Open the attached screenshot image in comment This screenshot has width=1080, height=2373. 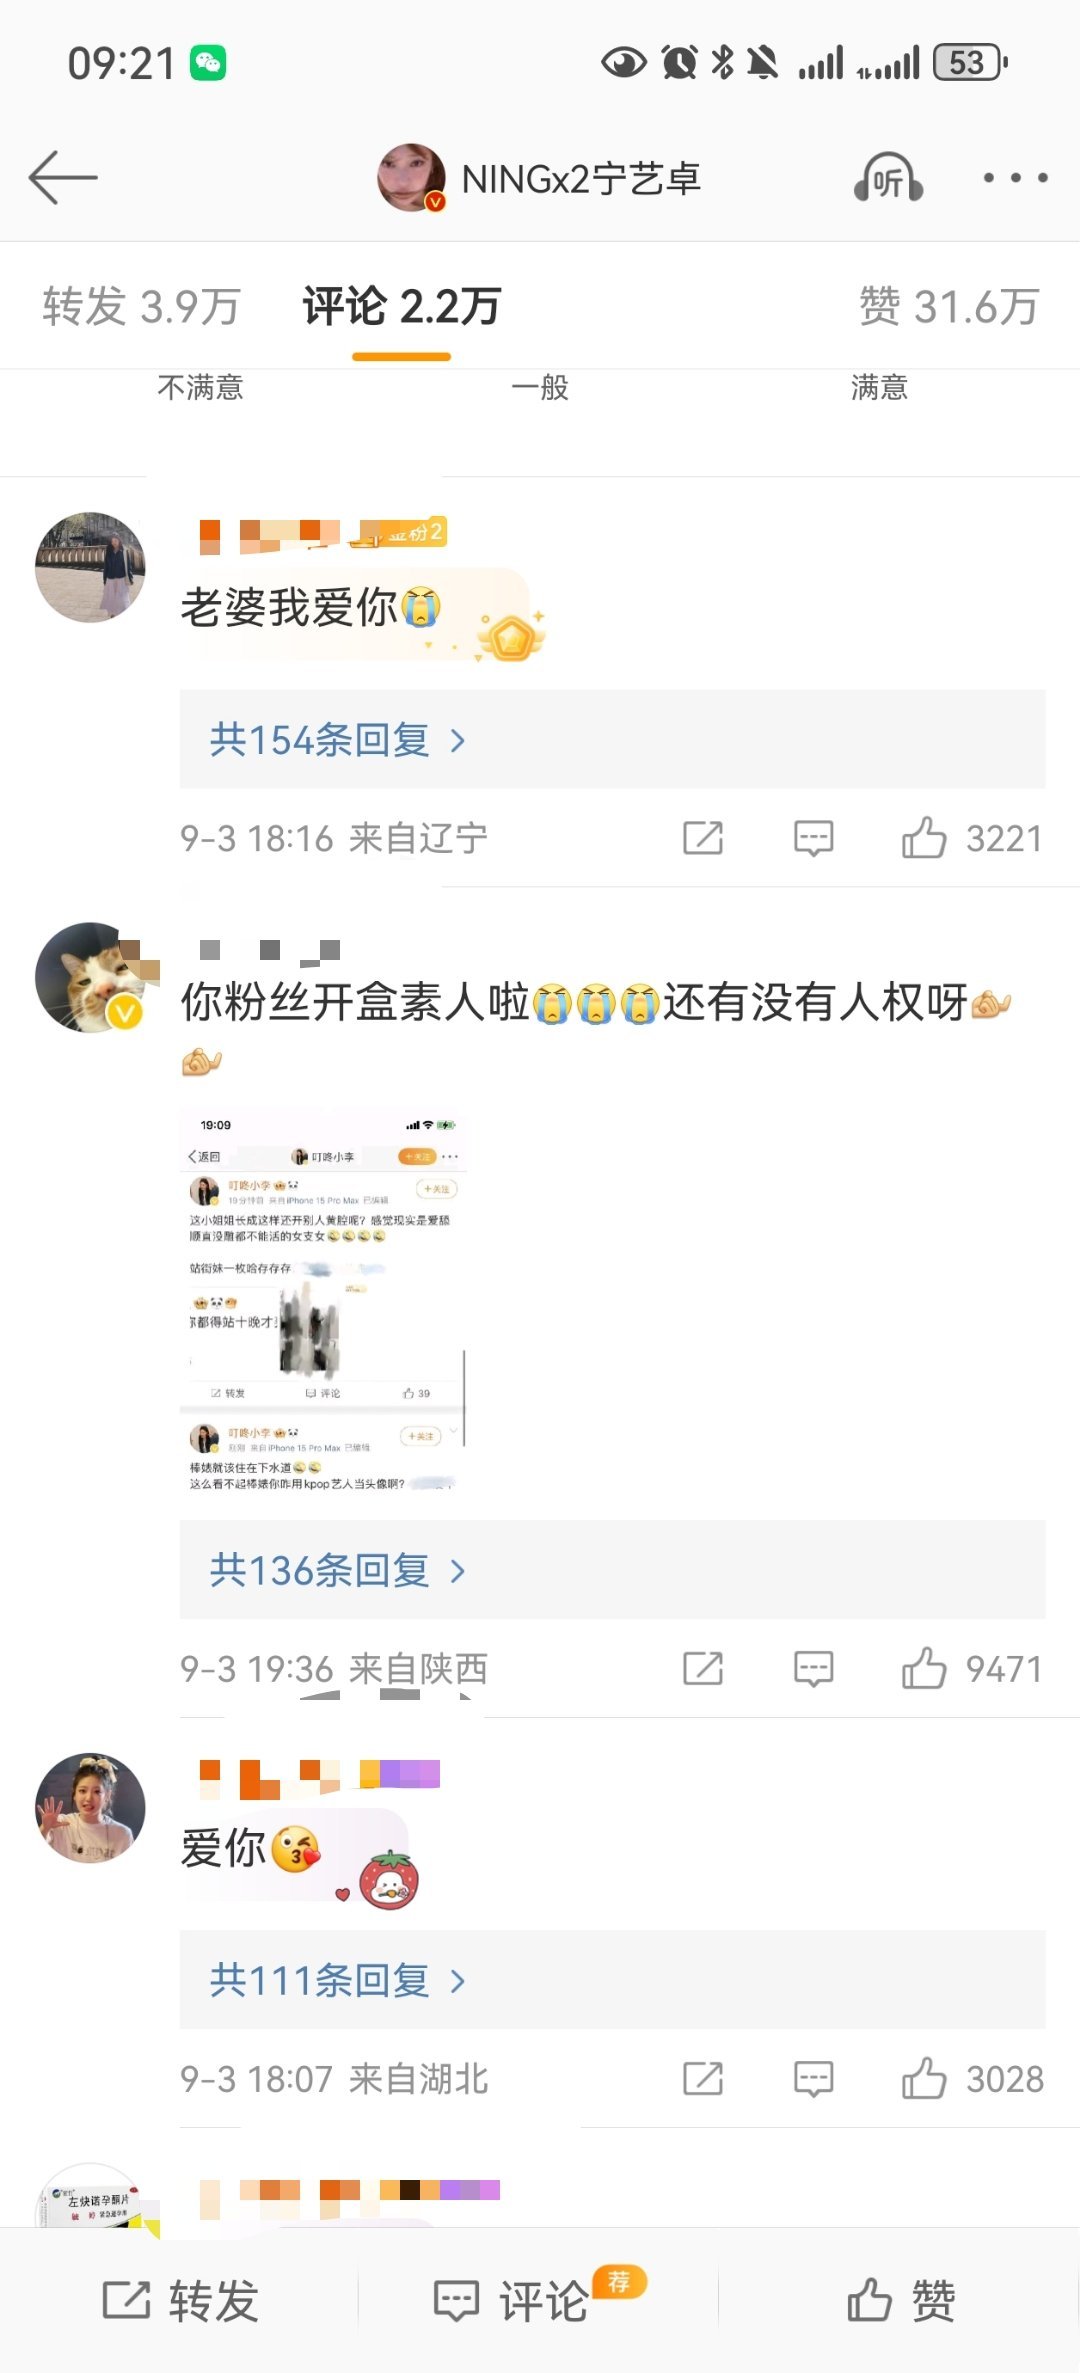pos(323,1301)
